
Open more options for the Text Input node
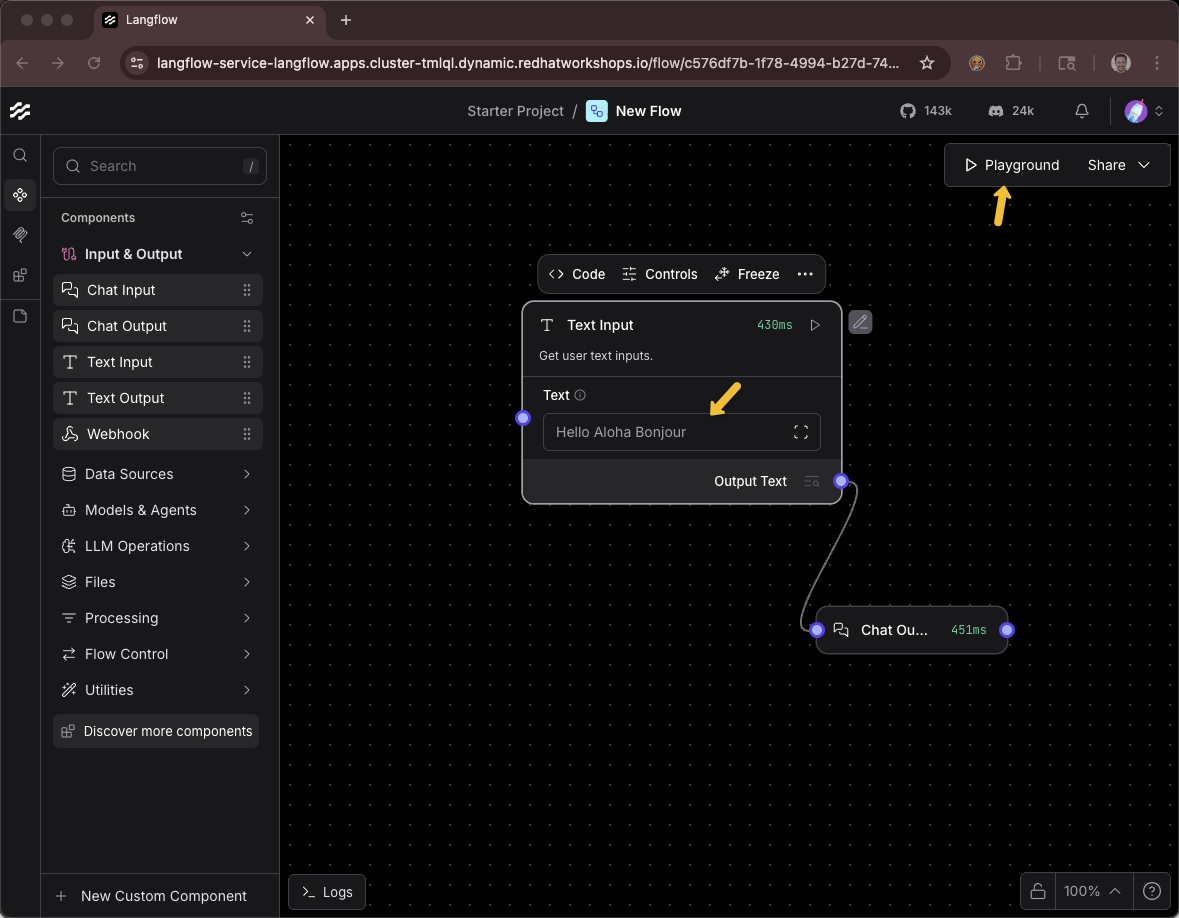tap(807, 273)
